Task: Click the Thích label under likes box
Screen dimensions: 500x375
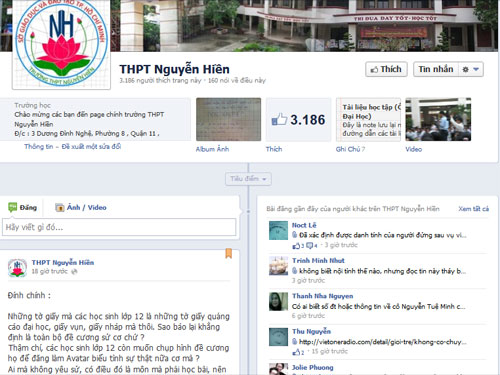Action: tap(274, 149)
